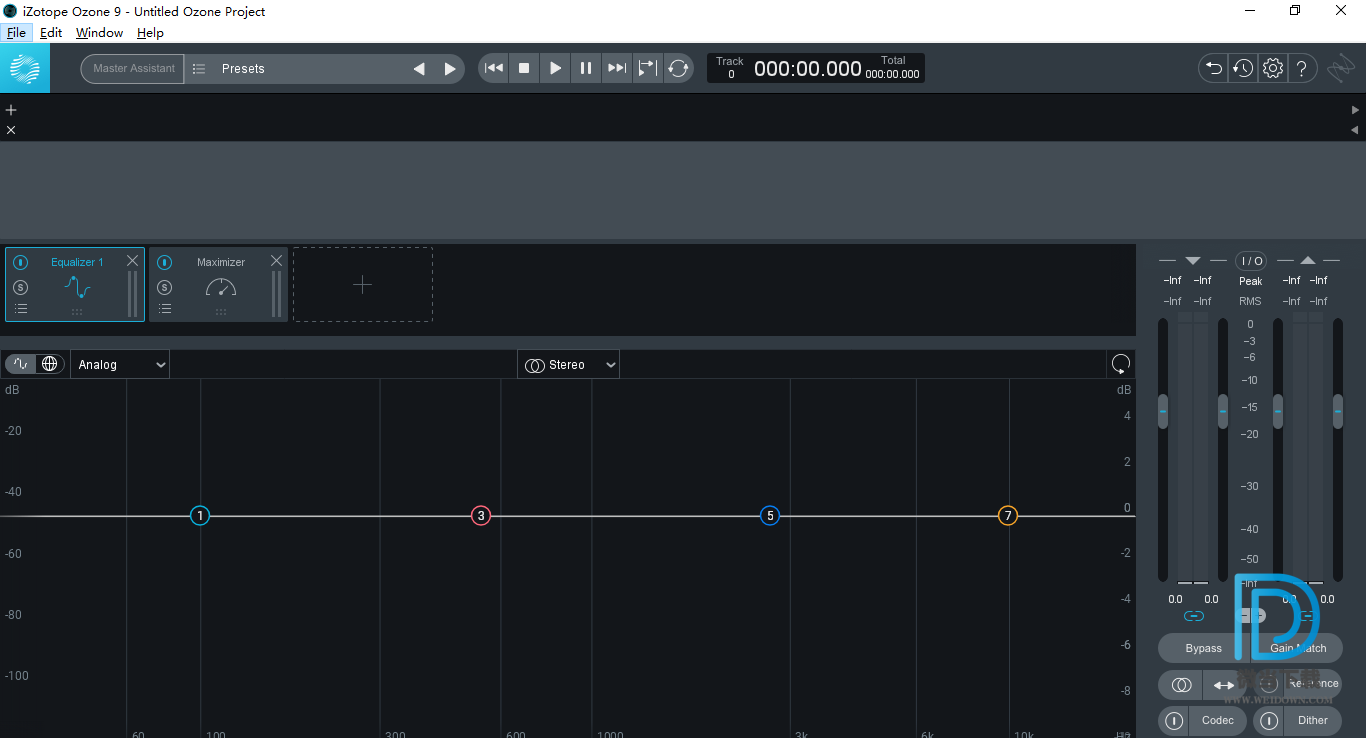This screenshot has width=1366, height=738.
Task: Click the I/O meter options button
Action: click(1251, 261)
